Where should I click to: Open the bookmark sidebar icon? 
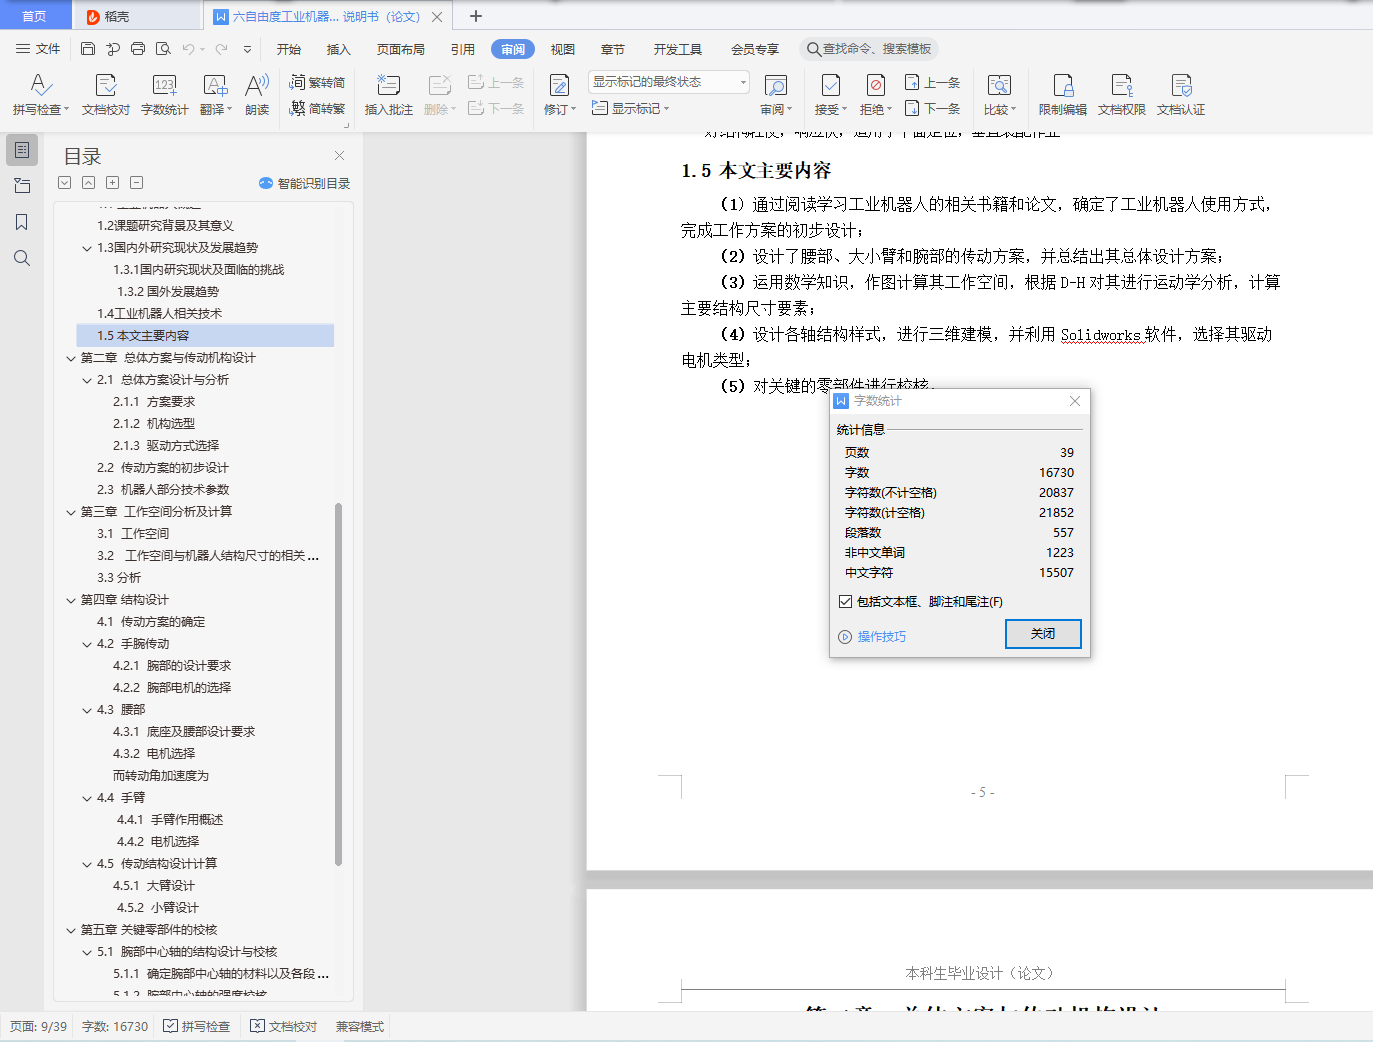(x=22, y=222)
